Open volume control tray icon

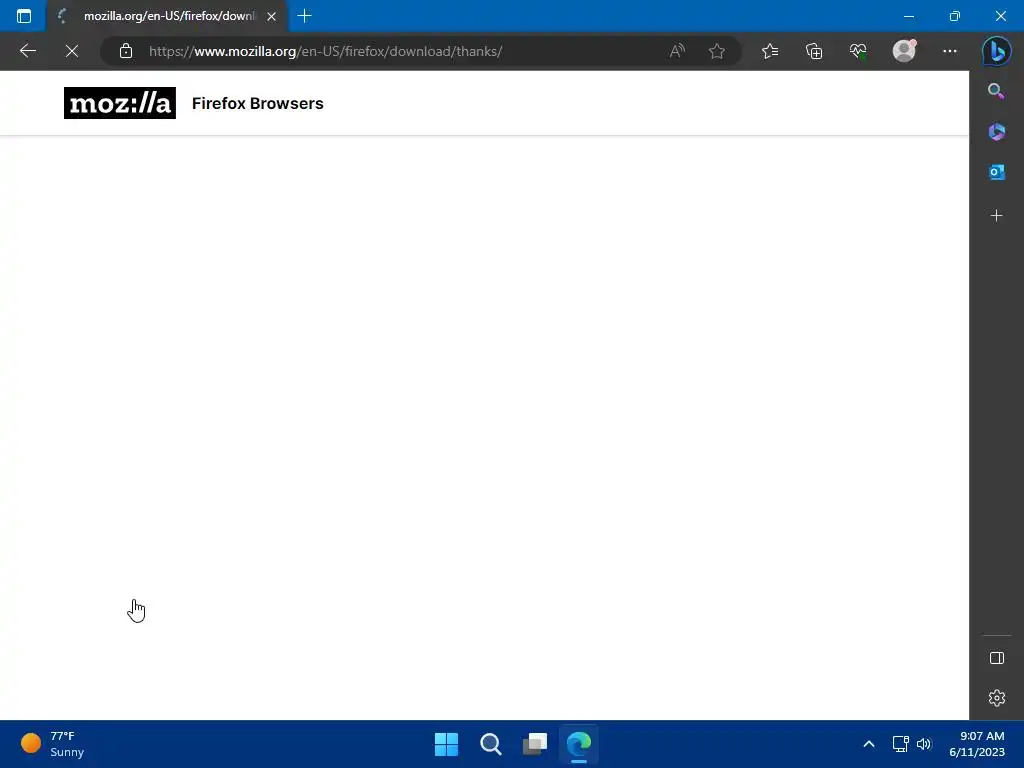pyautogui.click(x=923, y=744)
